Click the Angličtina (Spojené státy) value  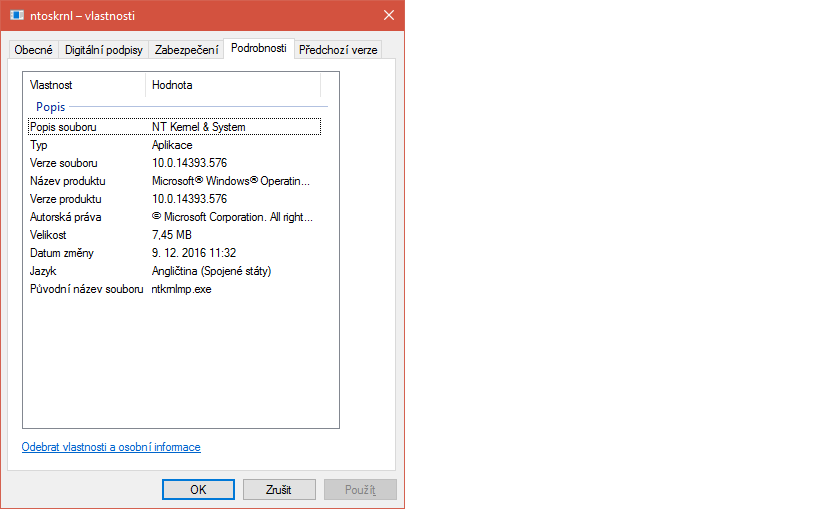pyautogui.click(x=212, y=271)
